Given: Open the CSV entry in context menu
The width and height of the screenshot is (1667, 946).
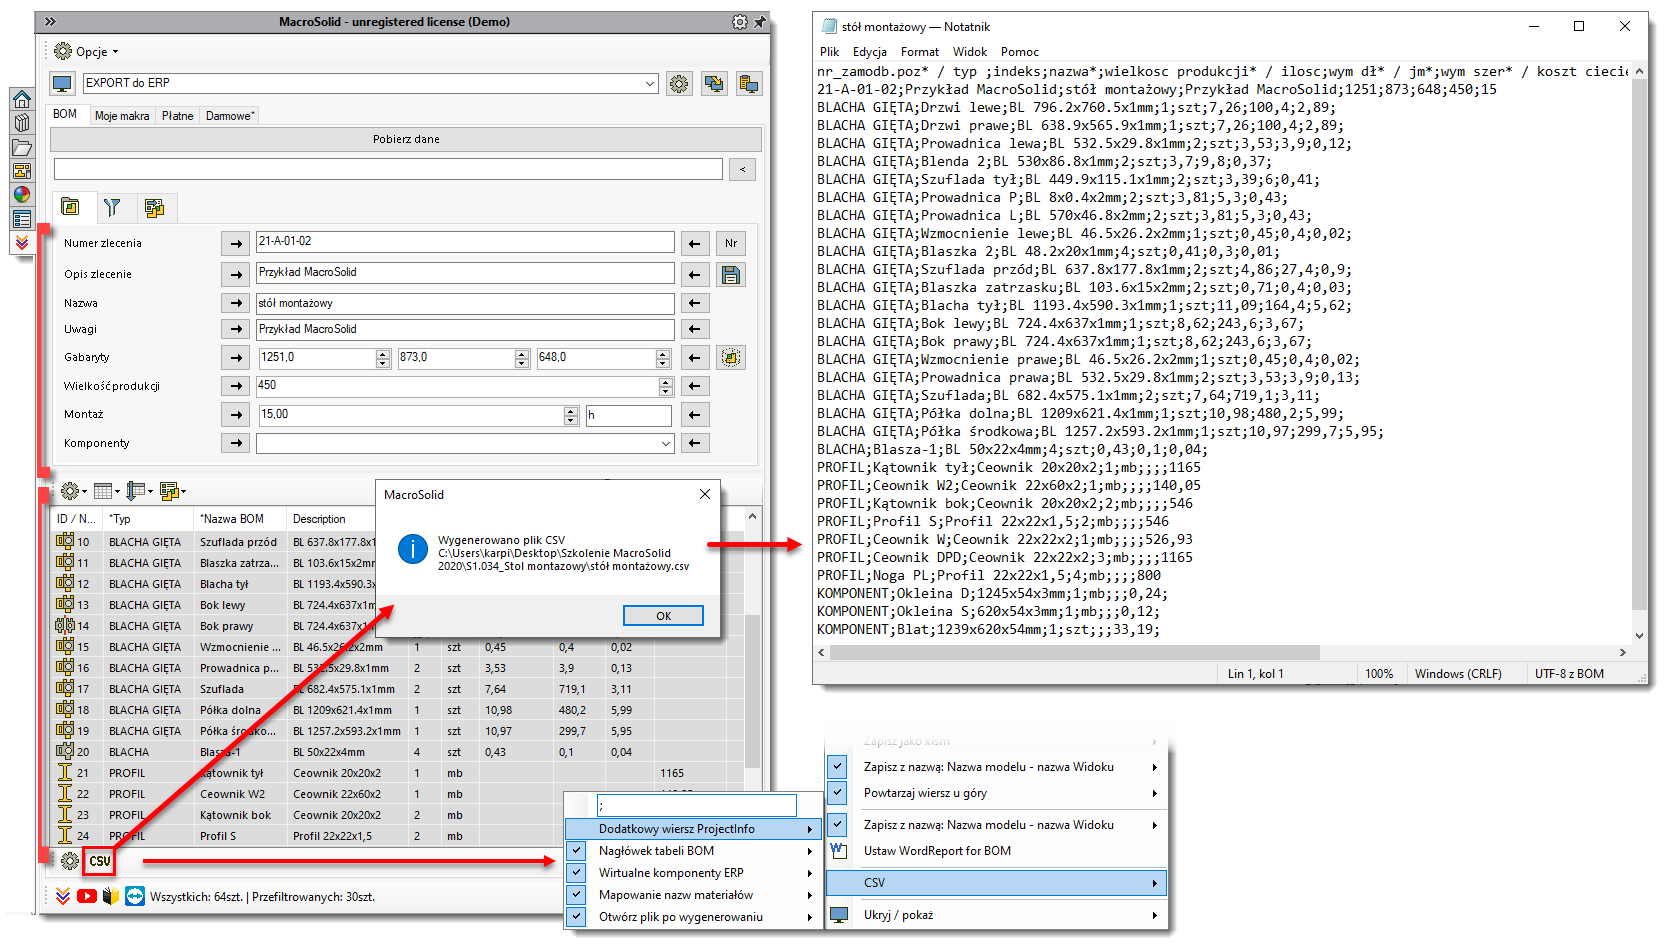Looking at the screenshot, I should pyautogui.click(x=996, y=883).
